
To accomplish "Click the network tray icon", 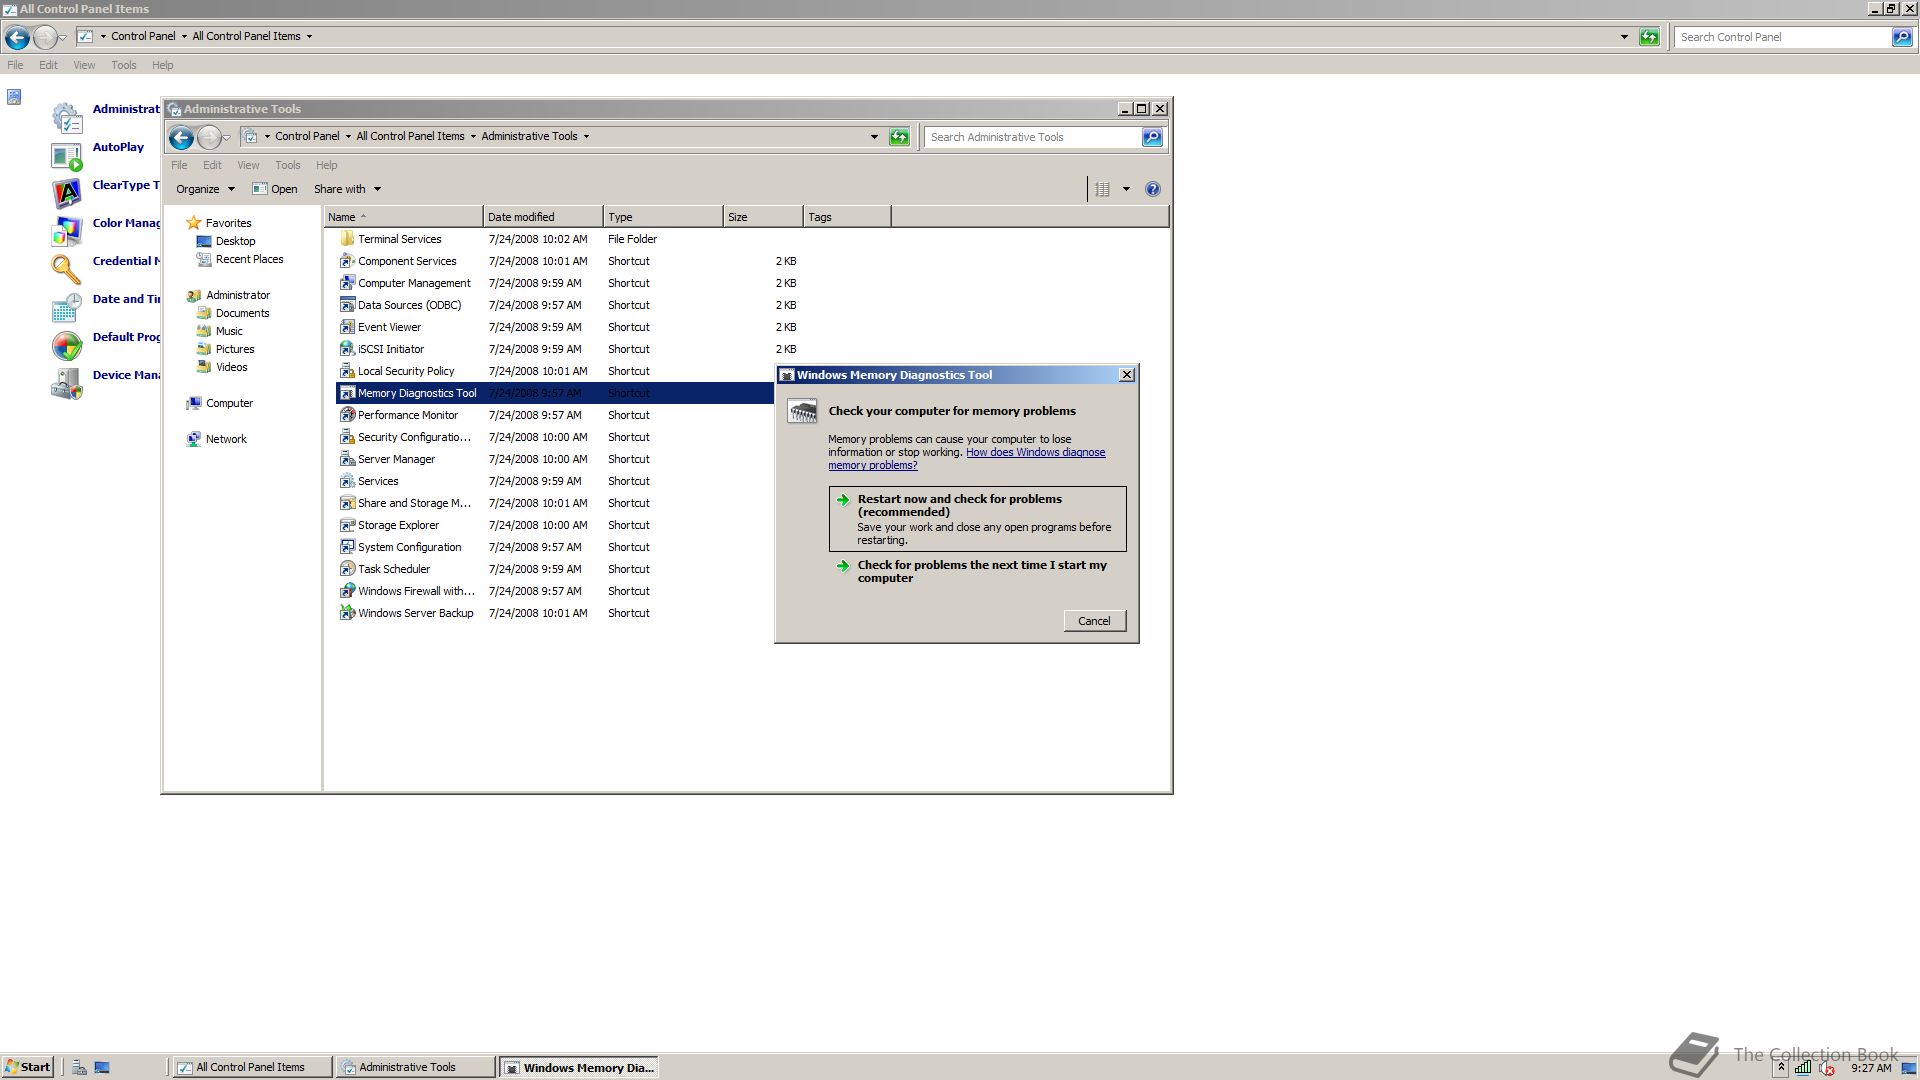I will point(1802,1067).
